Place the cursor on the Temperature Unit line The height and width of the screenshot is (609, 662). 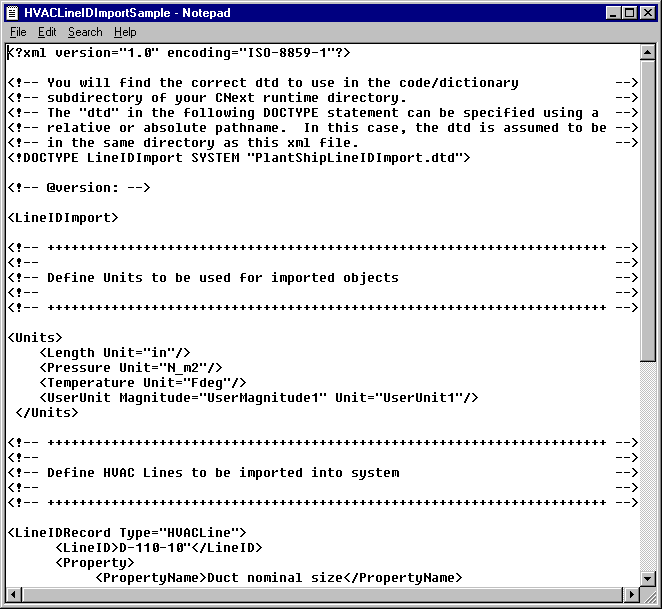(x=142, y=383)
